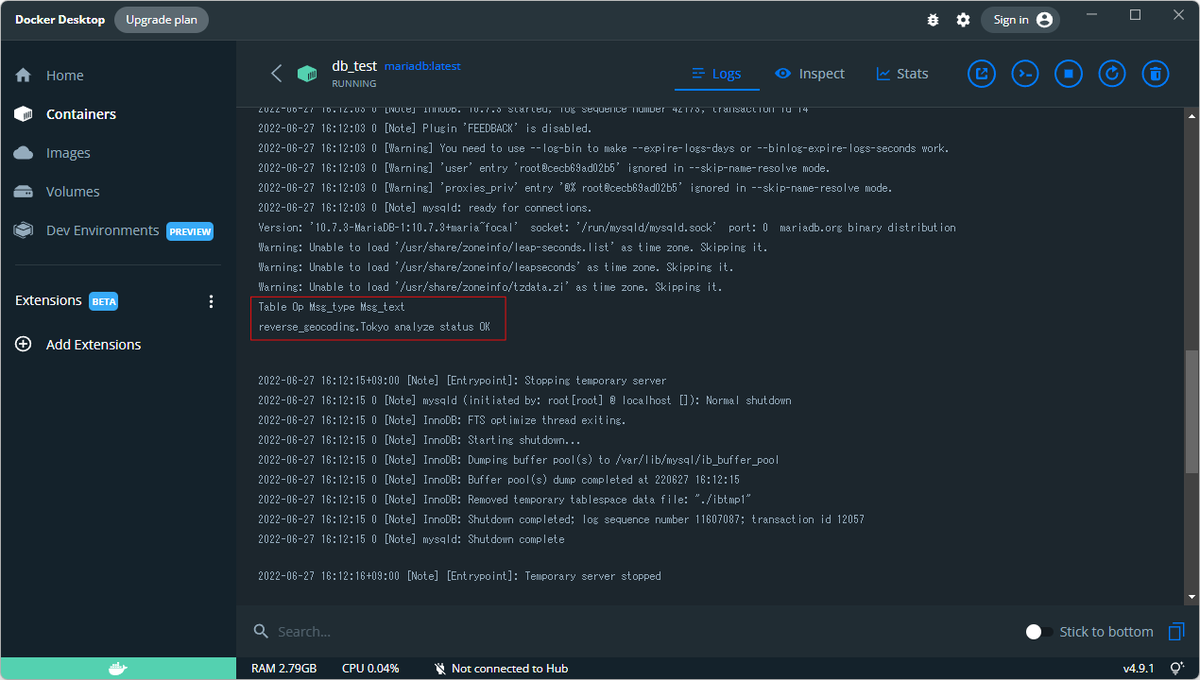Click the Extensions BETA badge

pos(104,301)
